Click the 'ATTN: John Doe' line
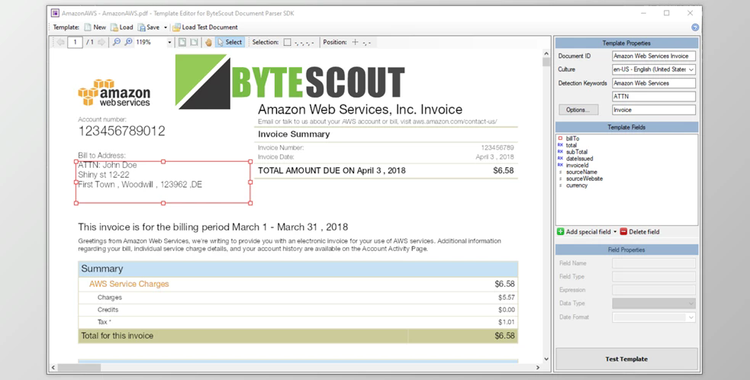 point(108,165)
